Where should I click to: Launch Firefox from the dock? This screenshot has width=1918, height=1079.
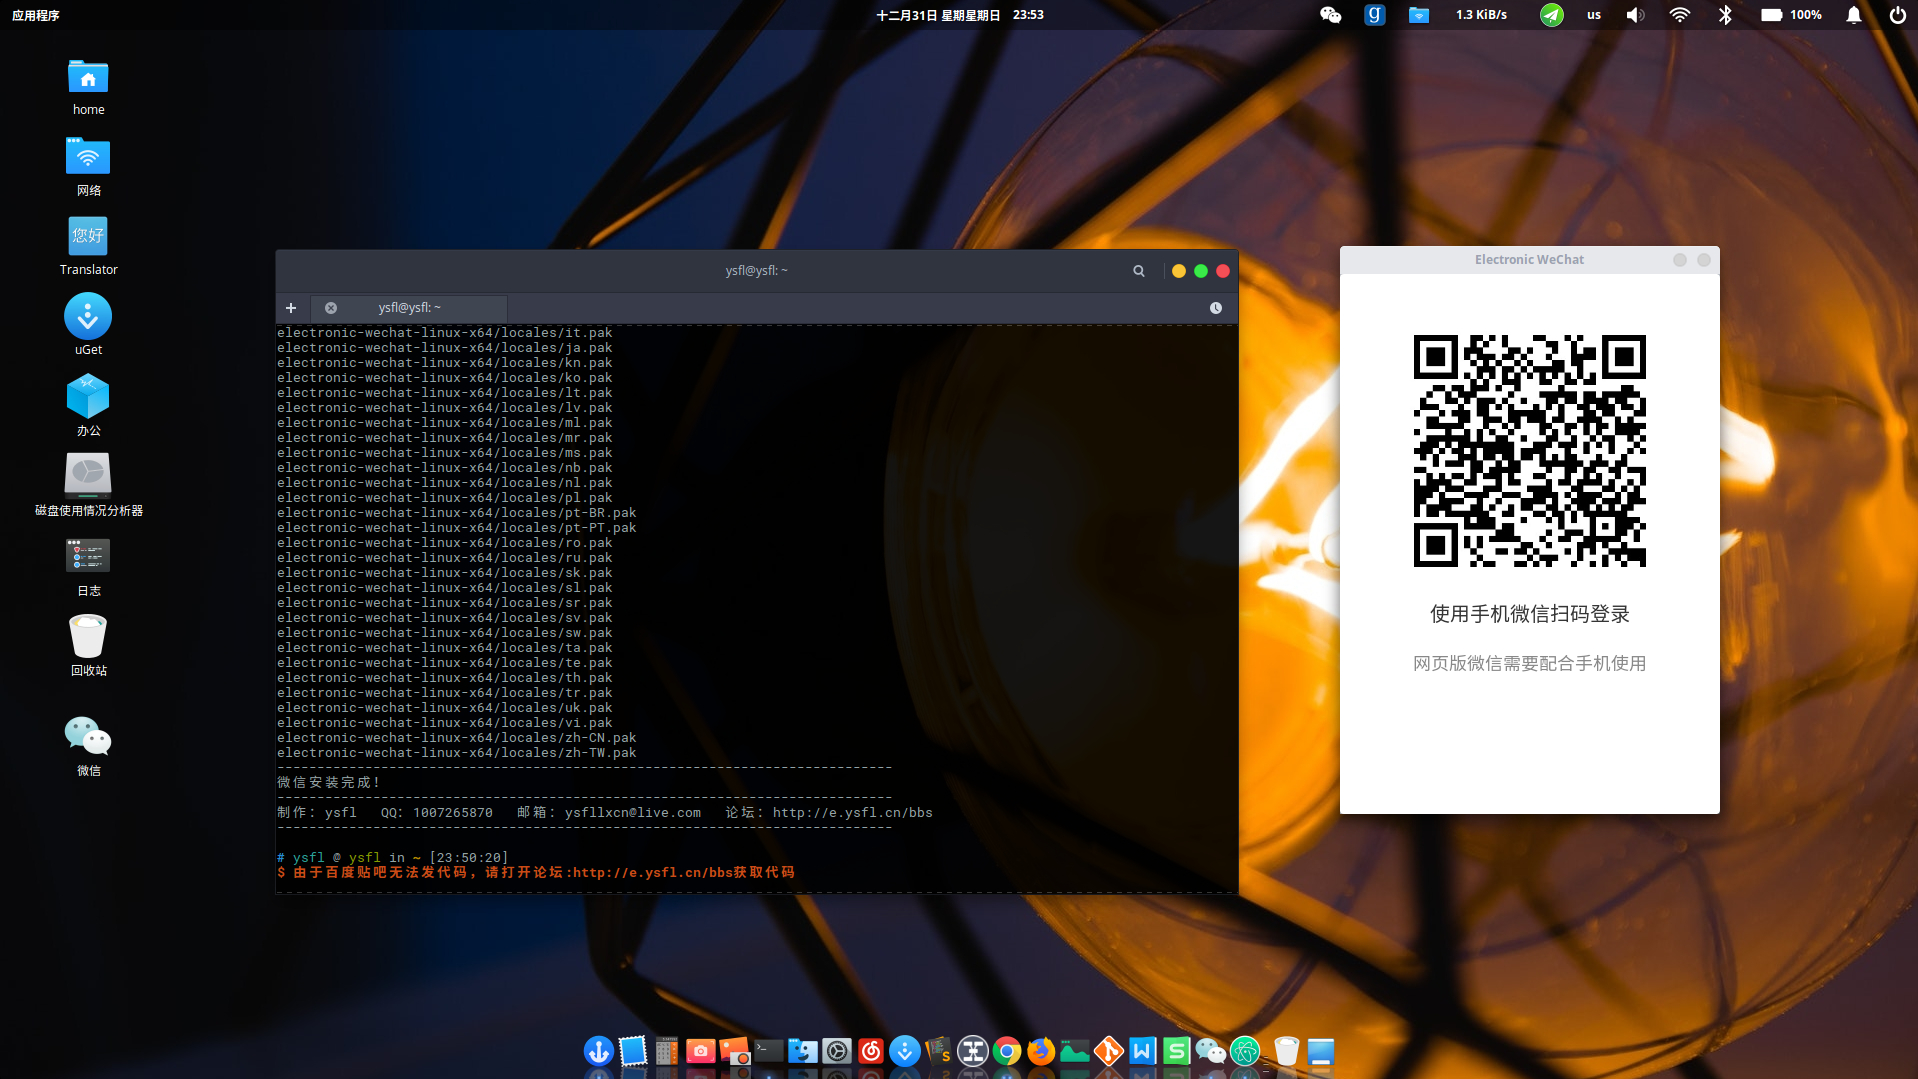(1041, 1051)
